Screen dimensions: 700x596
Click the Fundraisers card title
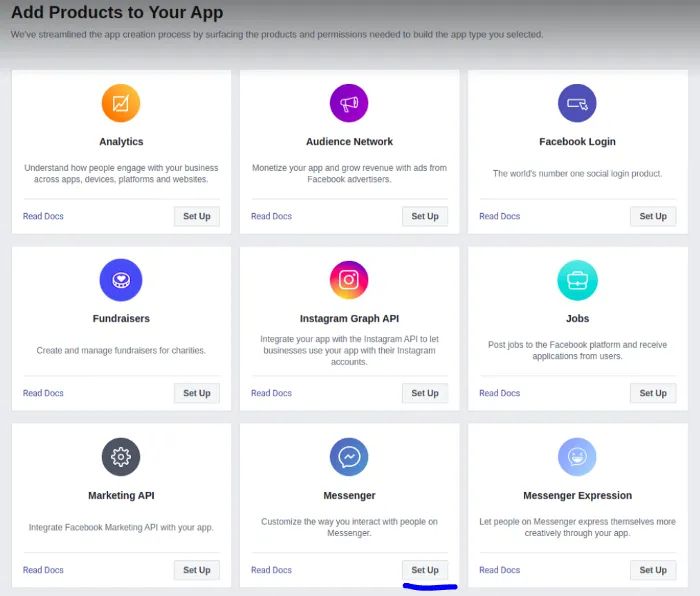click(x=121, y=318)
